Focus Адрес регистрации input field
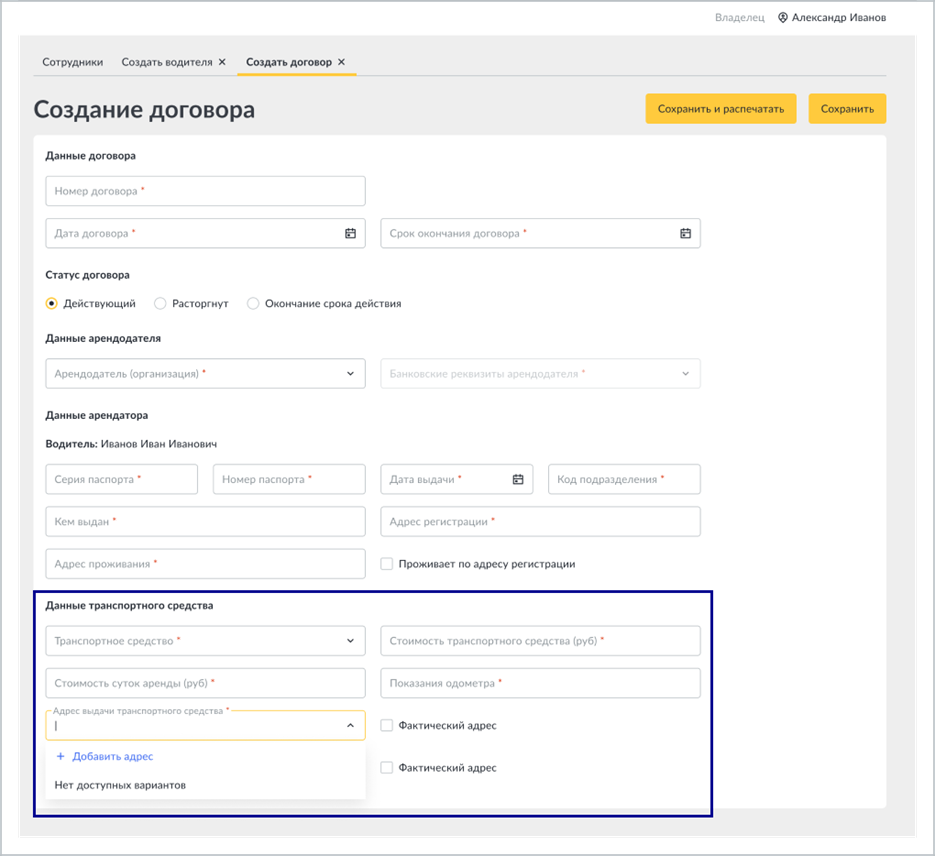 540,522
